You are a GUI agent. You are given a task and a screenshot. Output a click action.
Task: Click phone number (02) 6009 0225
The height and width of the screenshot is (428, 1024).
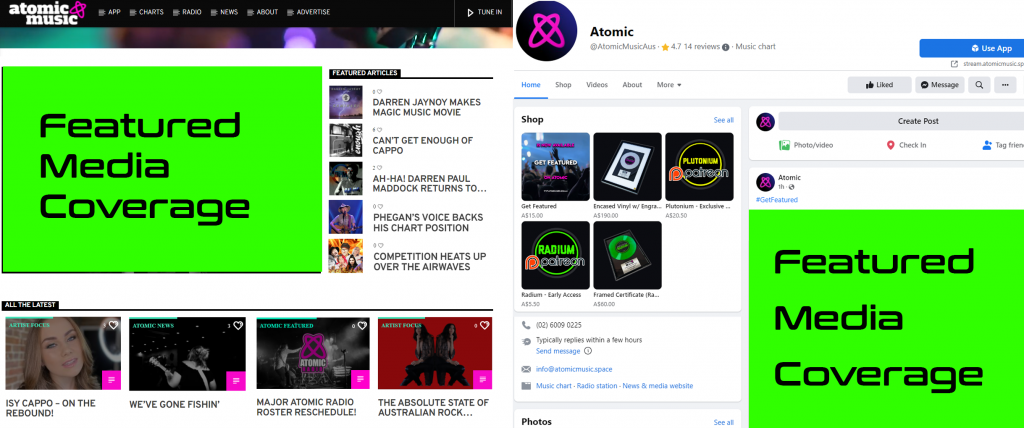(558, 325)
